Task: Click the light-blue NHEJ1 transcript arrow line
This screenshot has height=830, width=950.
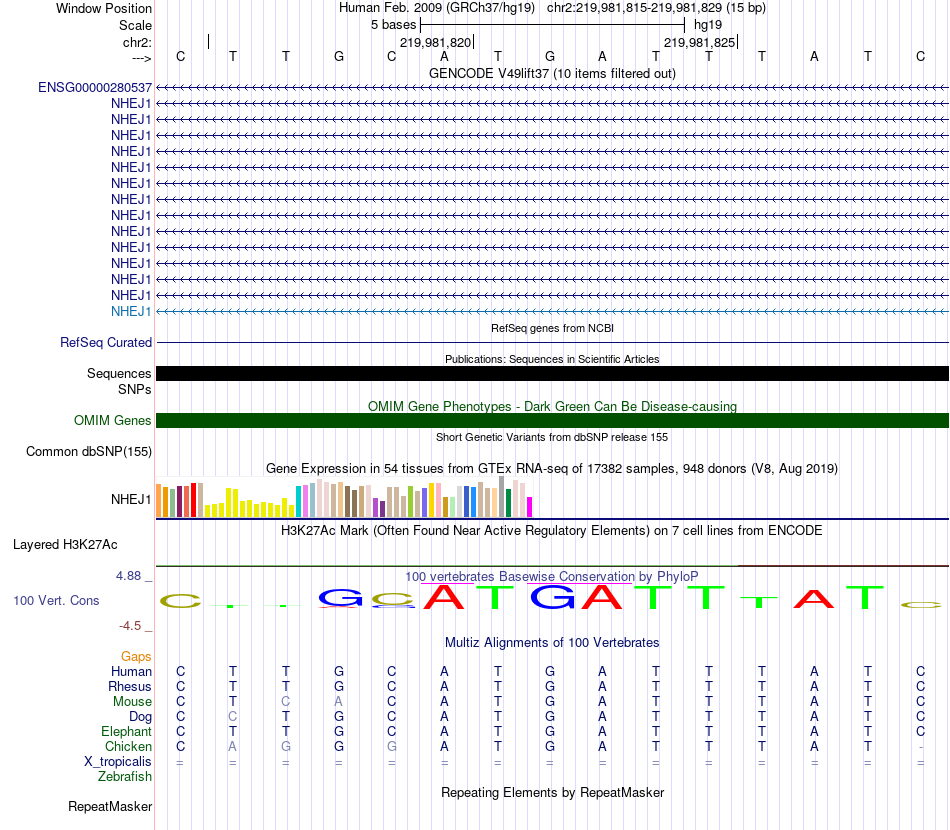Action: click(552, 311)
